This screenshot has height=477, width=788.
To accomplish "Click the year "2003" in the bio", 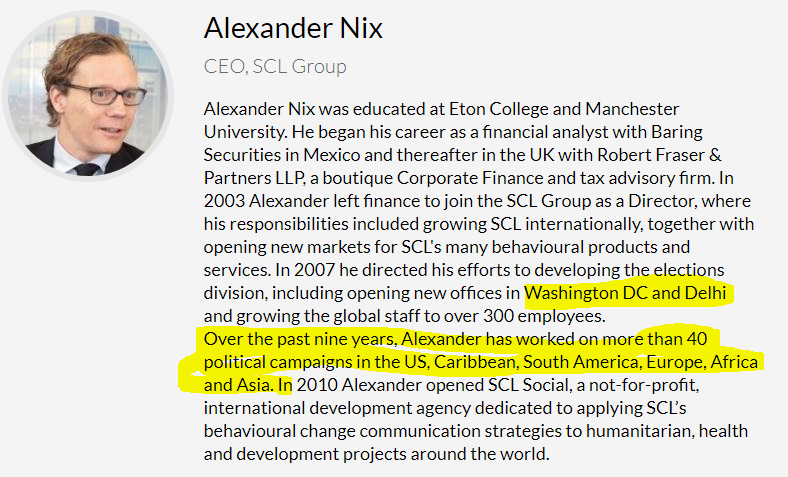I will point(225,200).
